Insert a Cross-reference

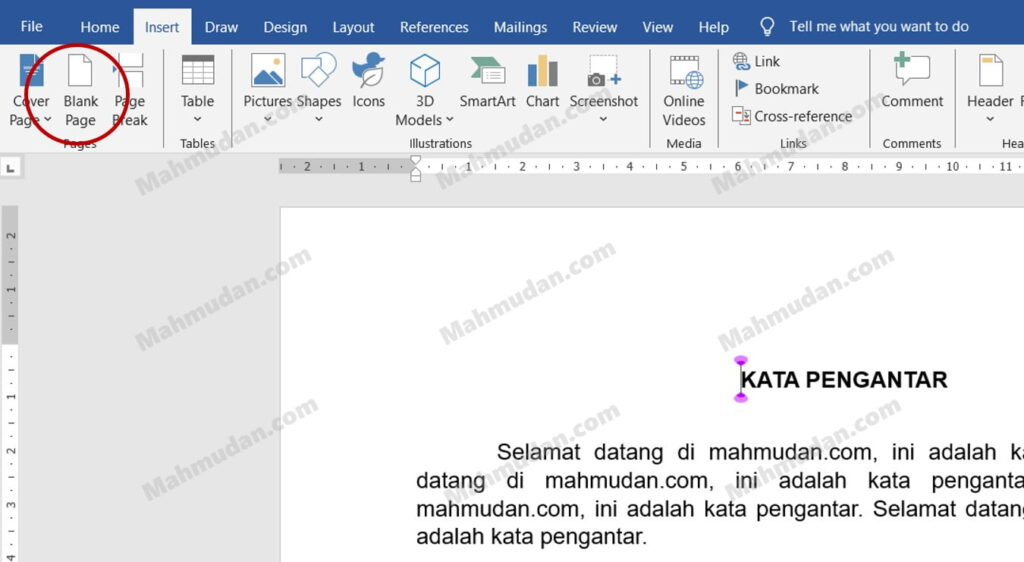click(x=792, y=116)
